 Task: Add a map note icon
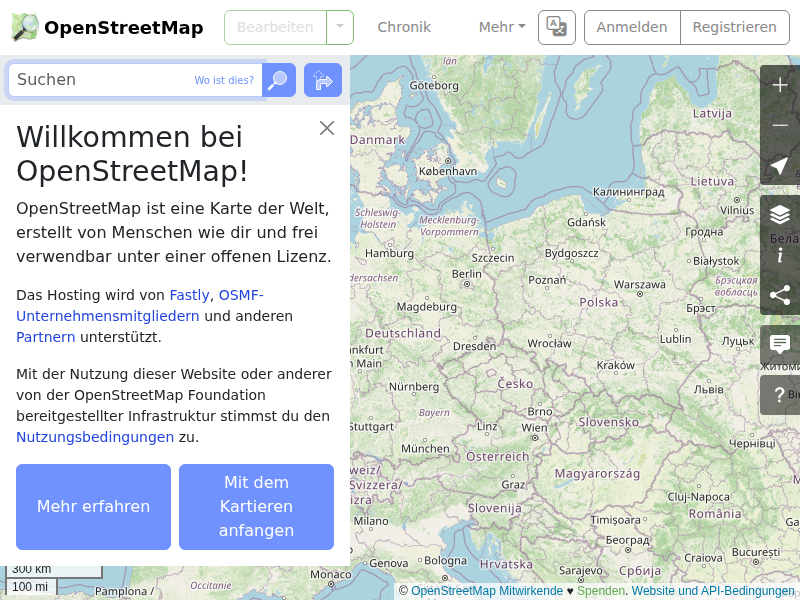(x=780, y=345)
